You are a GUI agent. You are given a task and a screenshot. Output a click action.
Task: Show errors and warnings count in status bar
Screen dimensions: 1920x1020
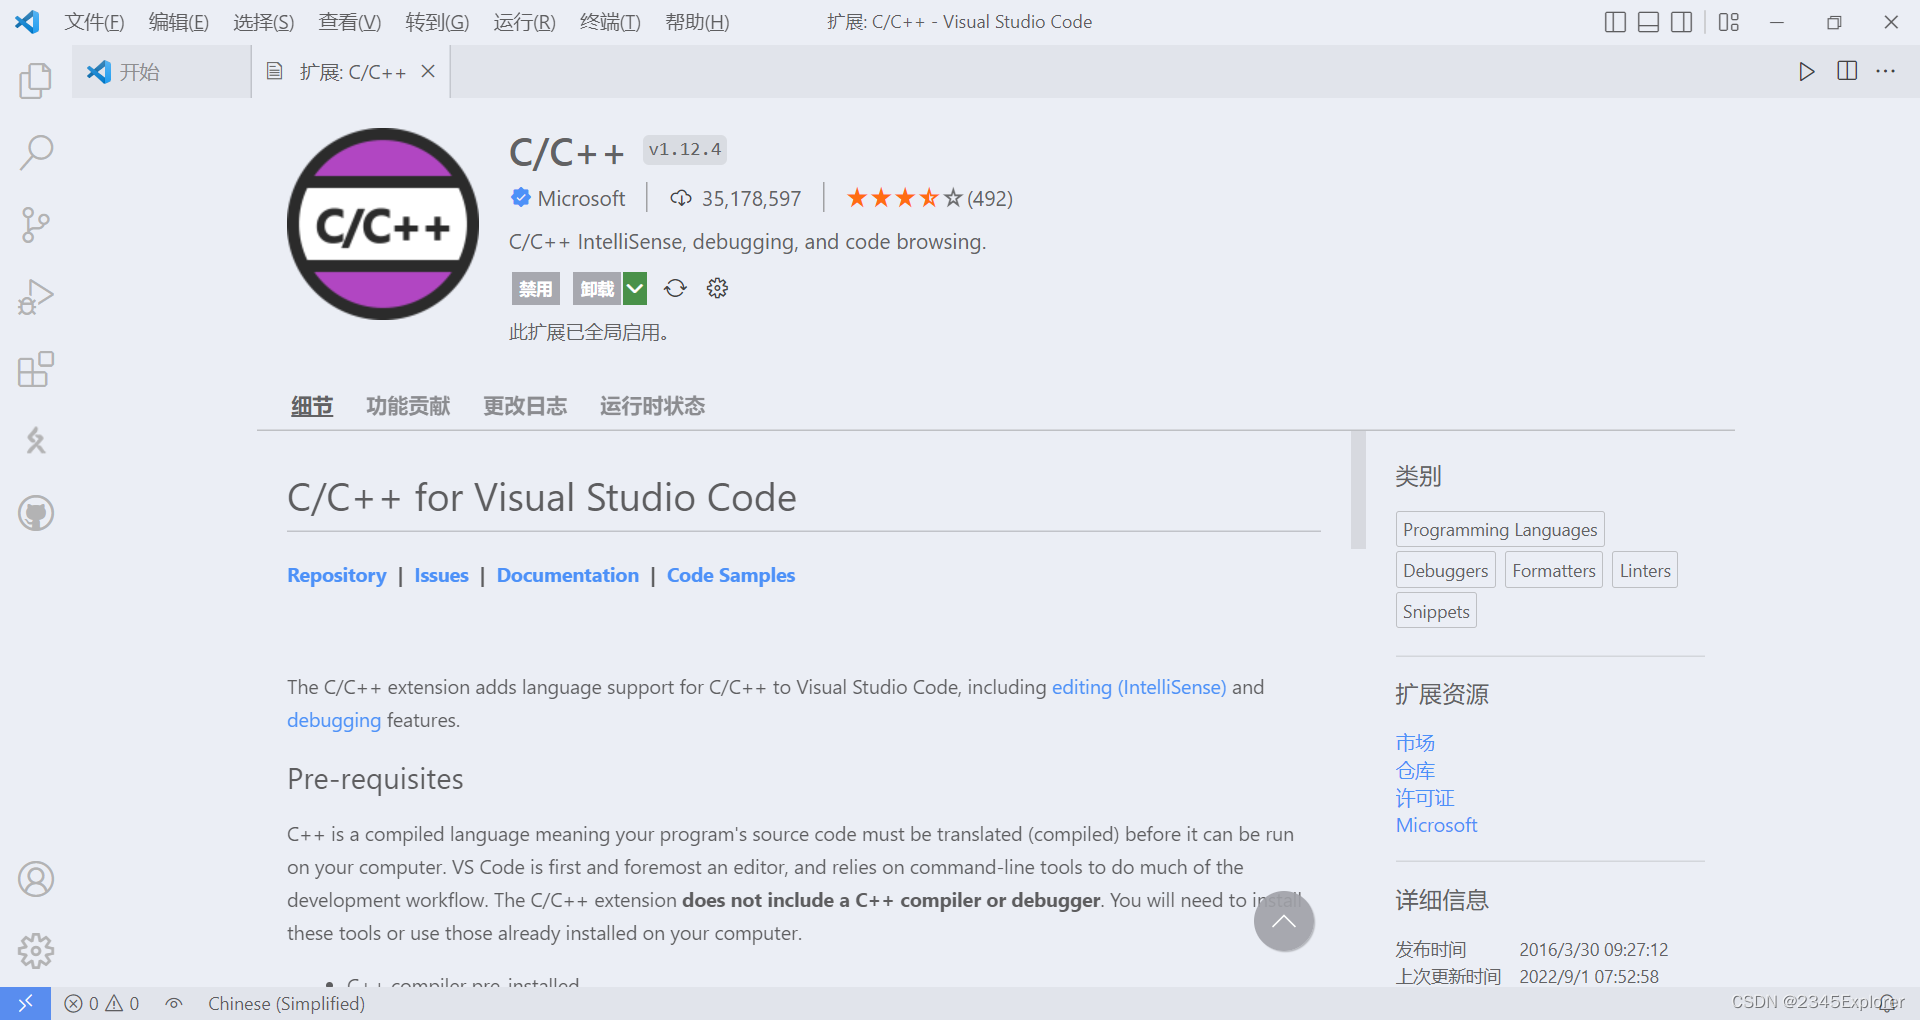pyautogui.click(x=102, y=1003)
